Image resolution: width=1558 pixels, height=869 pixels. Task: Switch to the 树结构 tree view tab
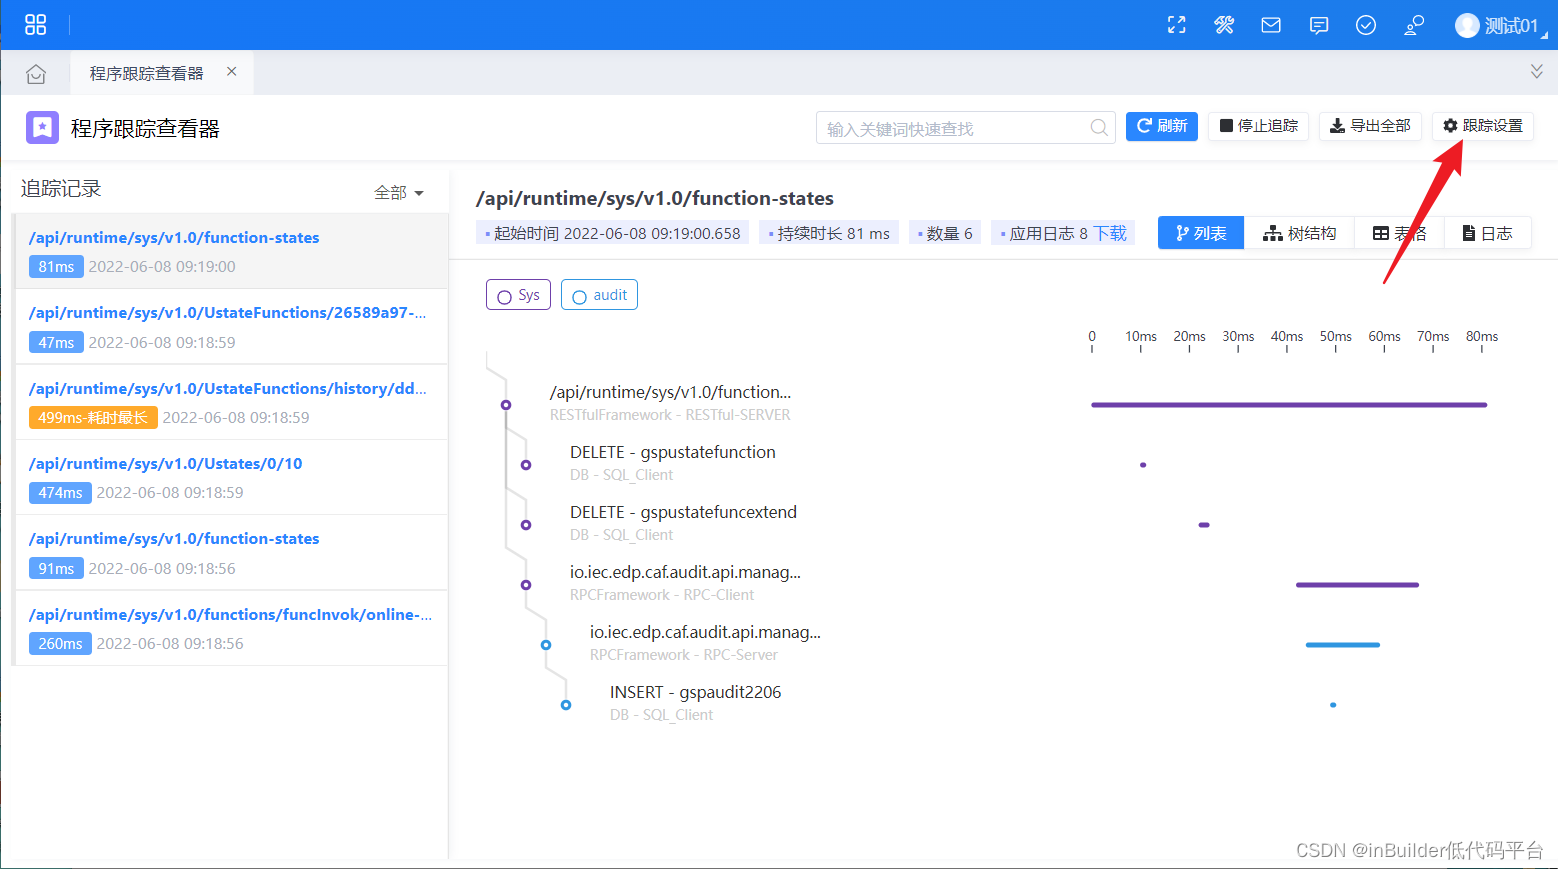coord(1299,233)
